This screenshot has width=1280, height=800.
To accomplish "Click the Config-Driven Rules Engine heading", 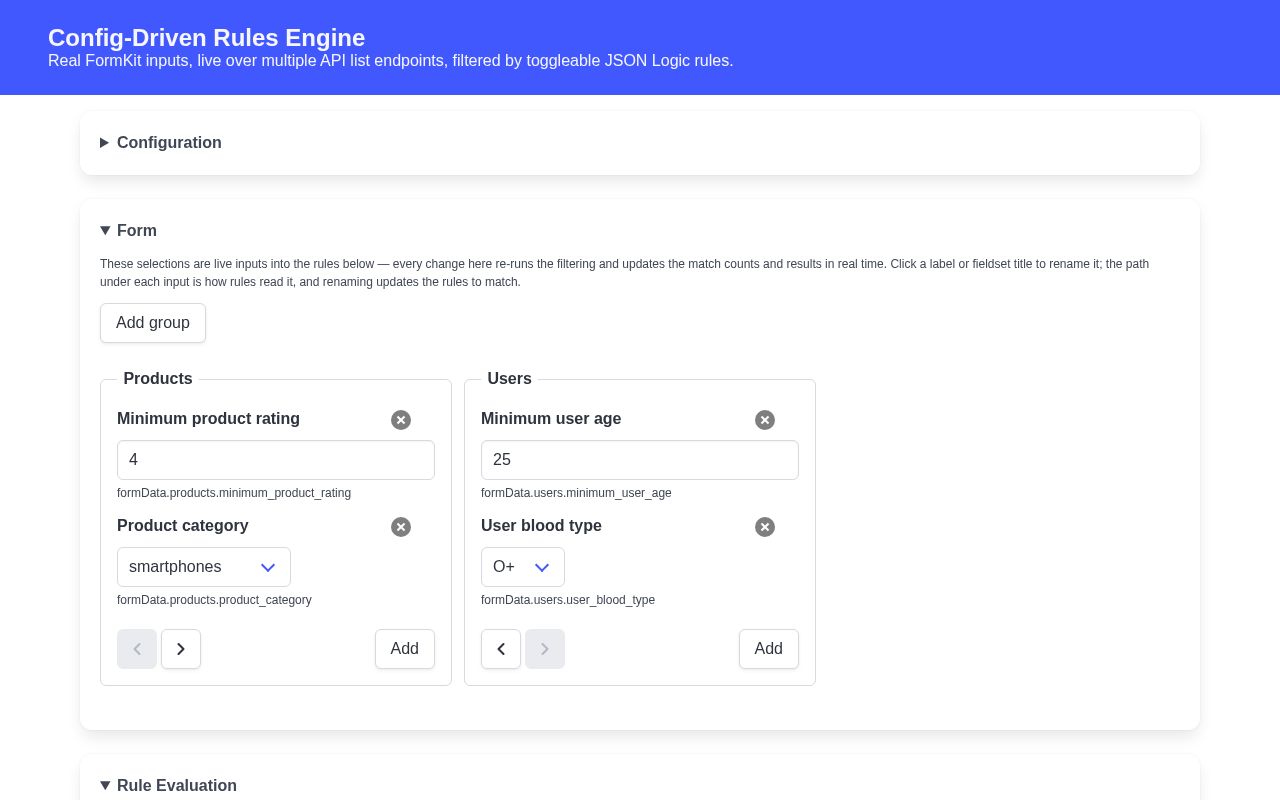I will point(207,38).
